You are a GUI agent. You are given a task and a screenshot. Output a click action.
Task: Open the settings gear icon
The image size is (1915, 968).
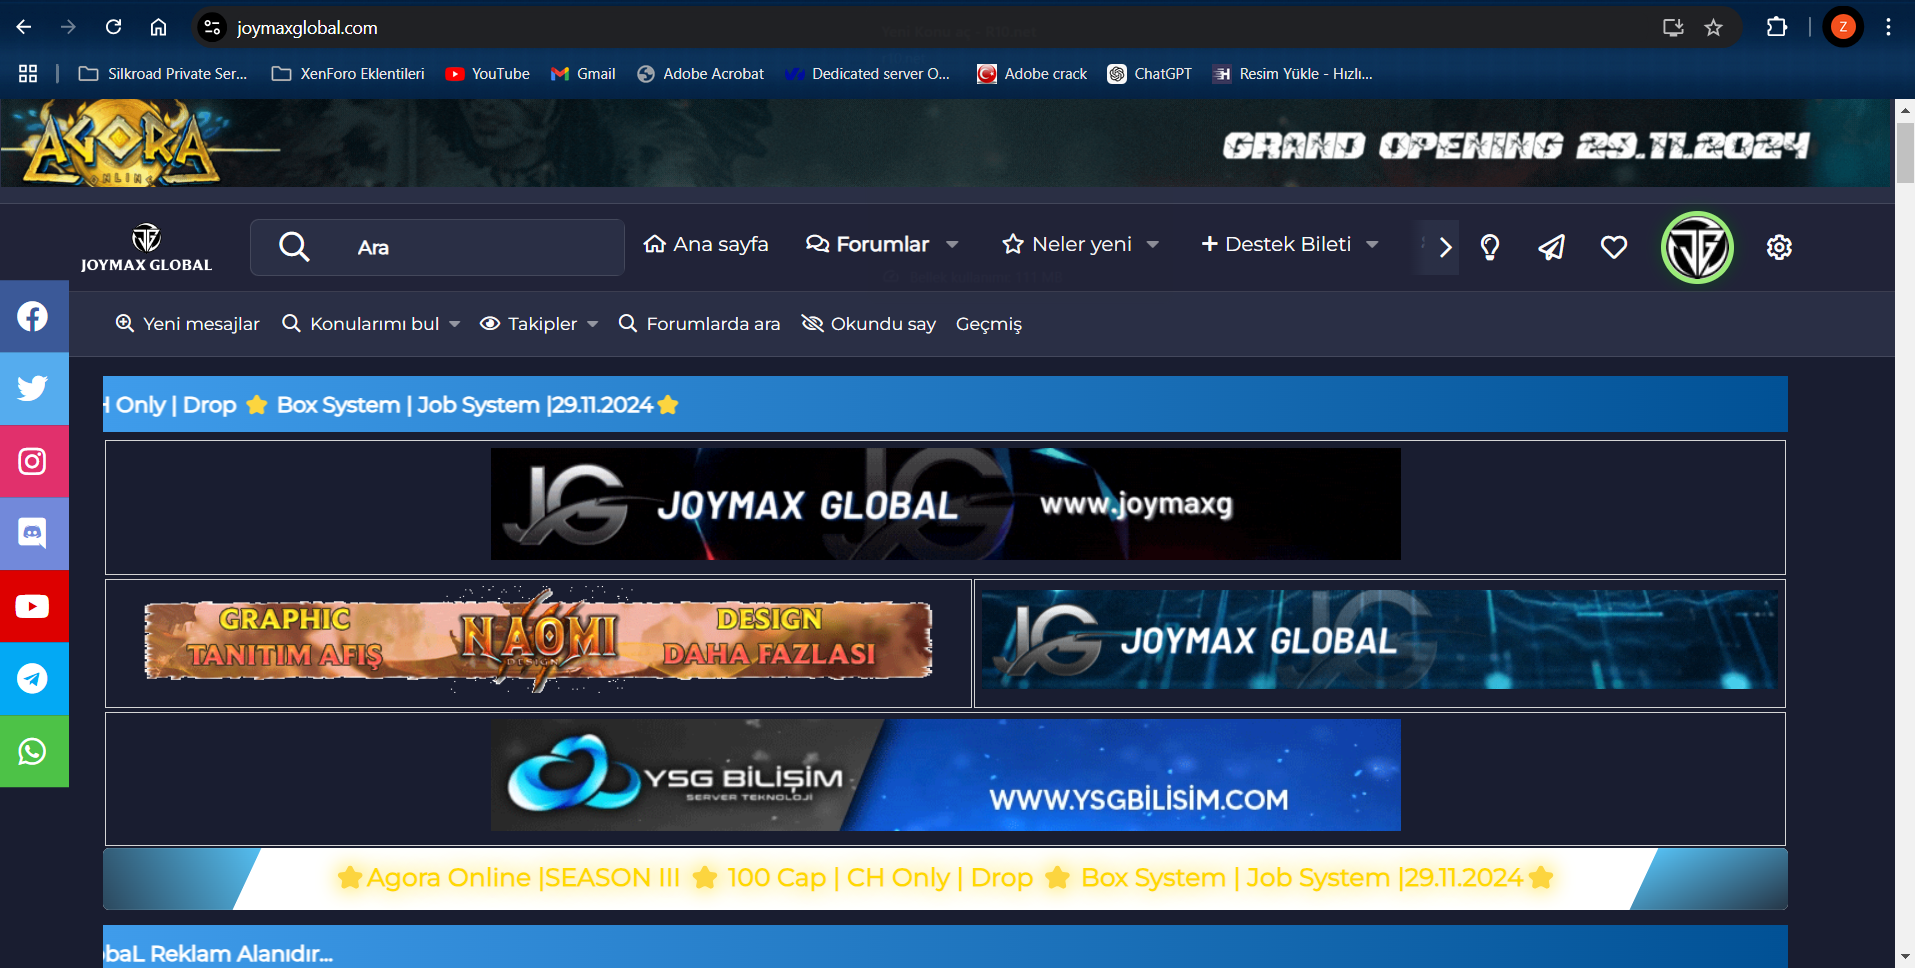click(1779, 247)
